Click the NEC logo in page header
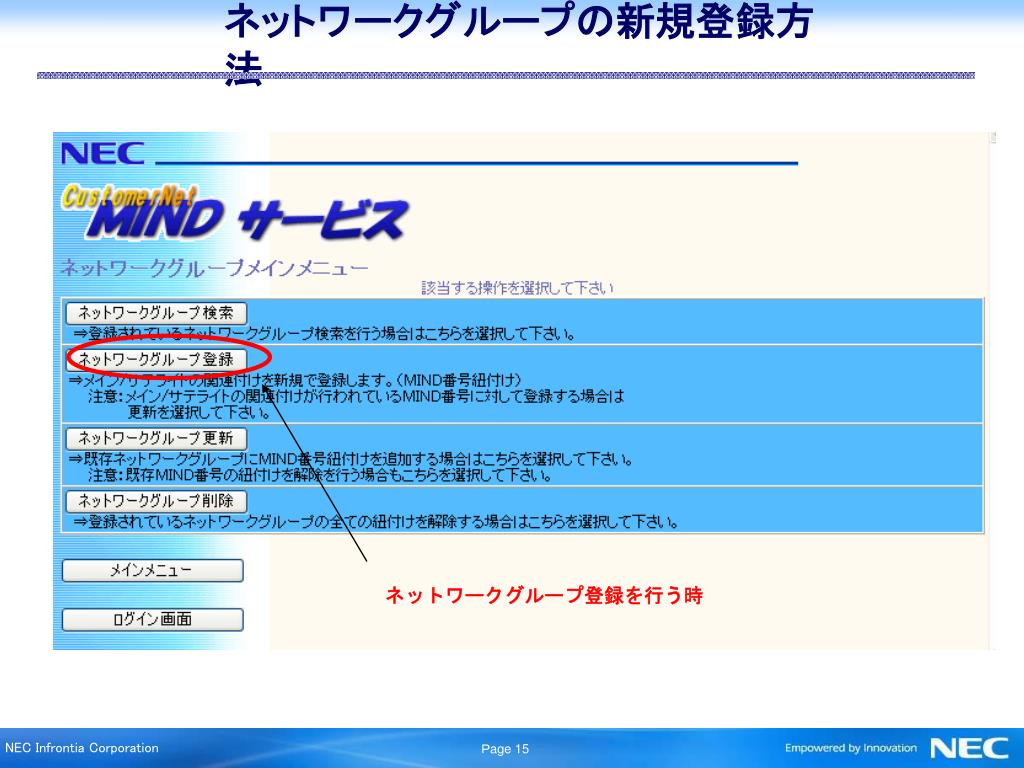This screenshot has height=768, width=1024. (x=103, y=154)
